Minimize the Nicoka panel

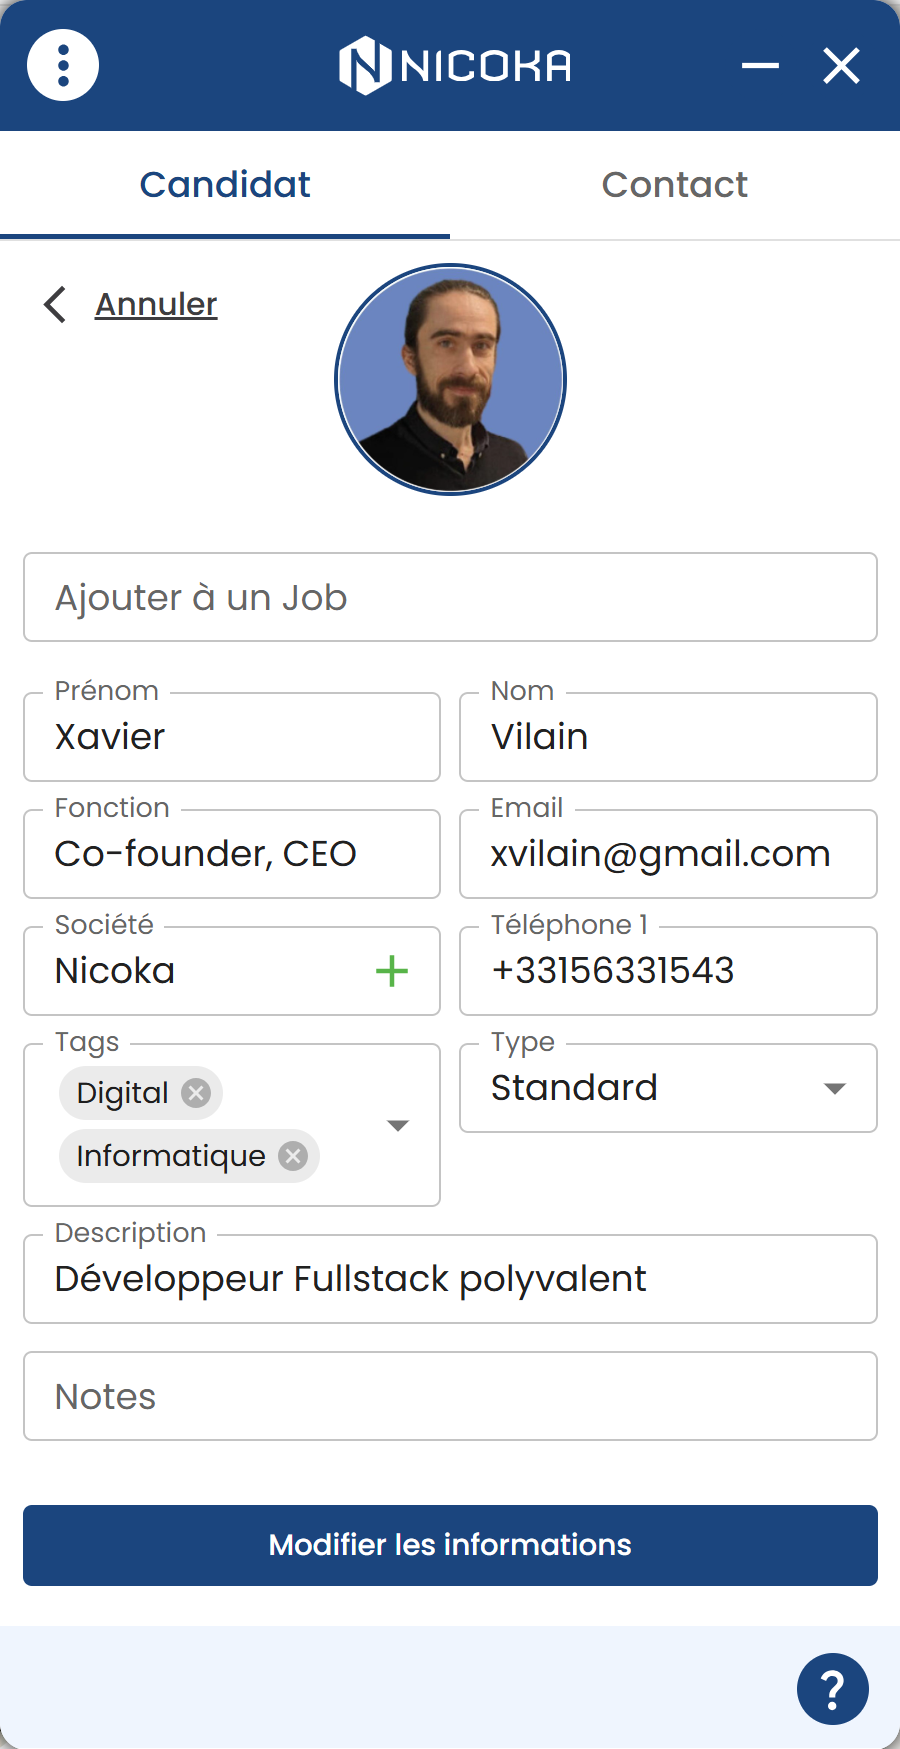(760, 66)
